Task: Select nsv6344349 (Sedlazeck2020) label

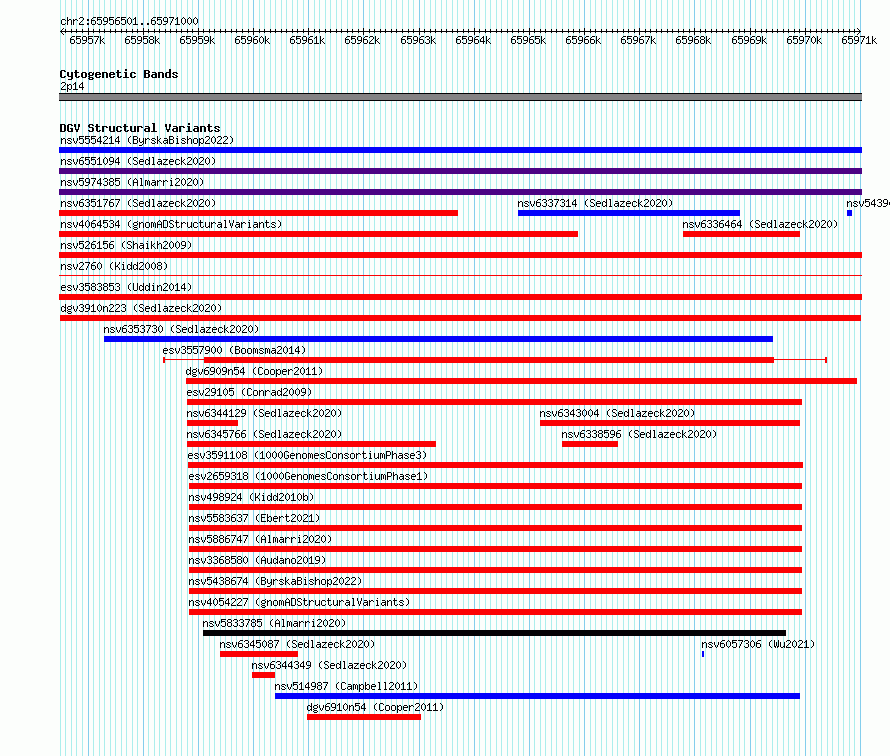Action: pos(329,665)
